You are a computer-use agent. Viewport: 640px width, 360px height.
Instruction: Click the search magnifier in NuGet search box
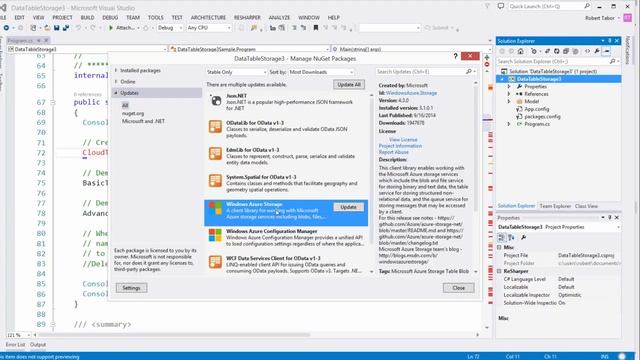(469, 71)
